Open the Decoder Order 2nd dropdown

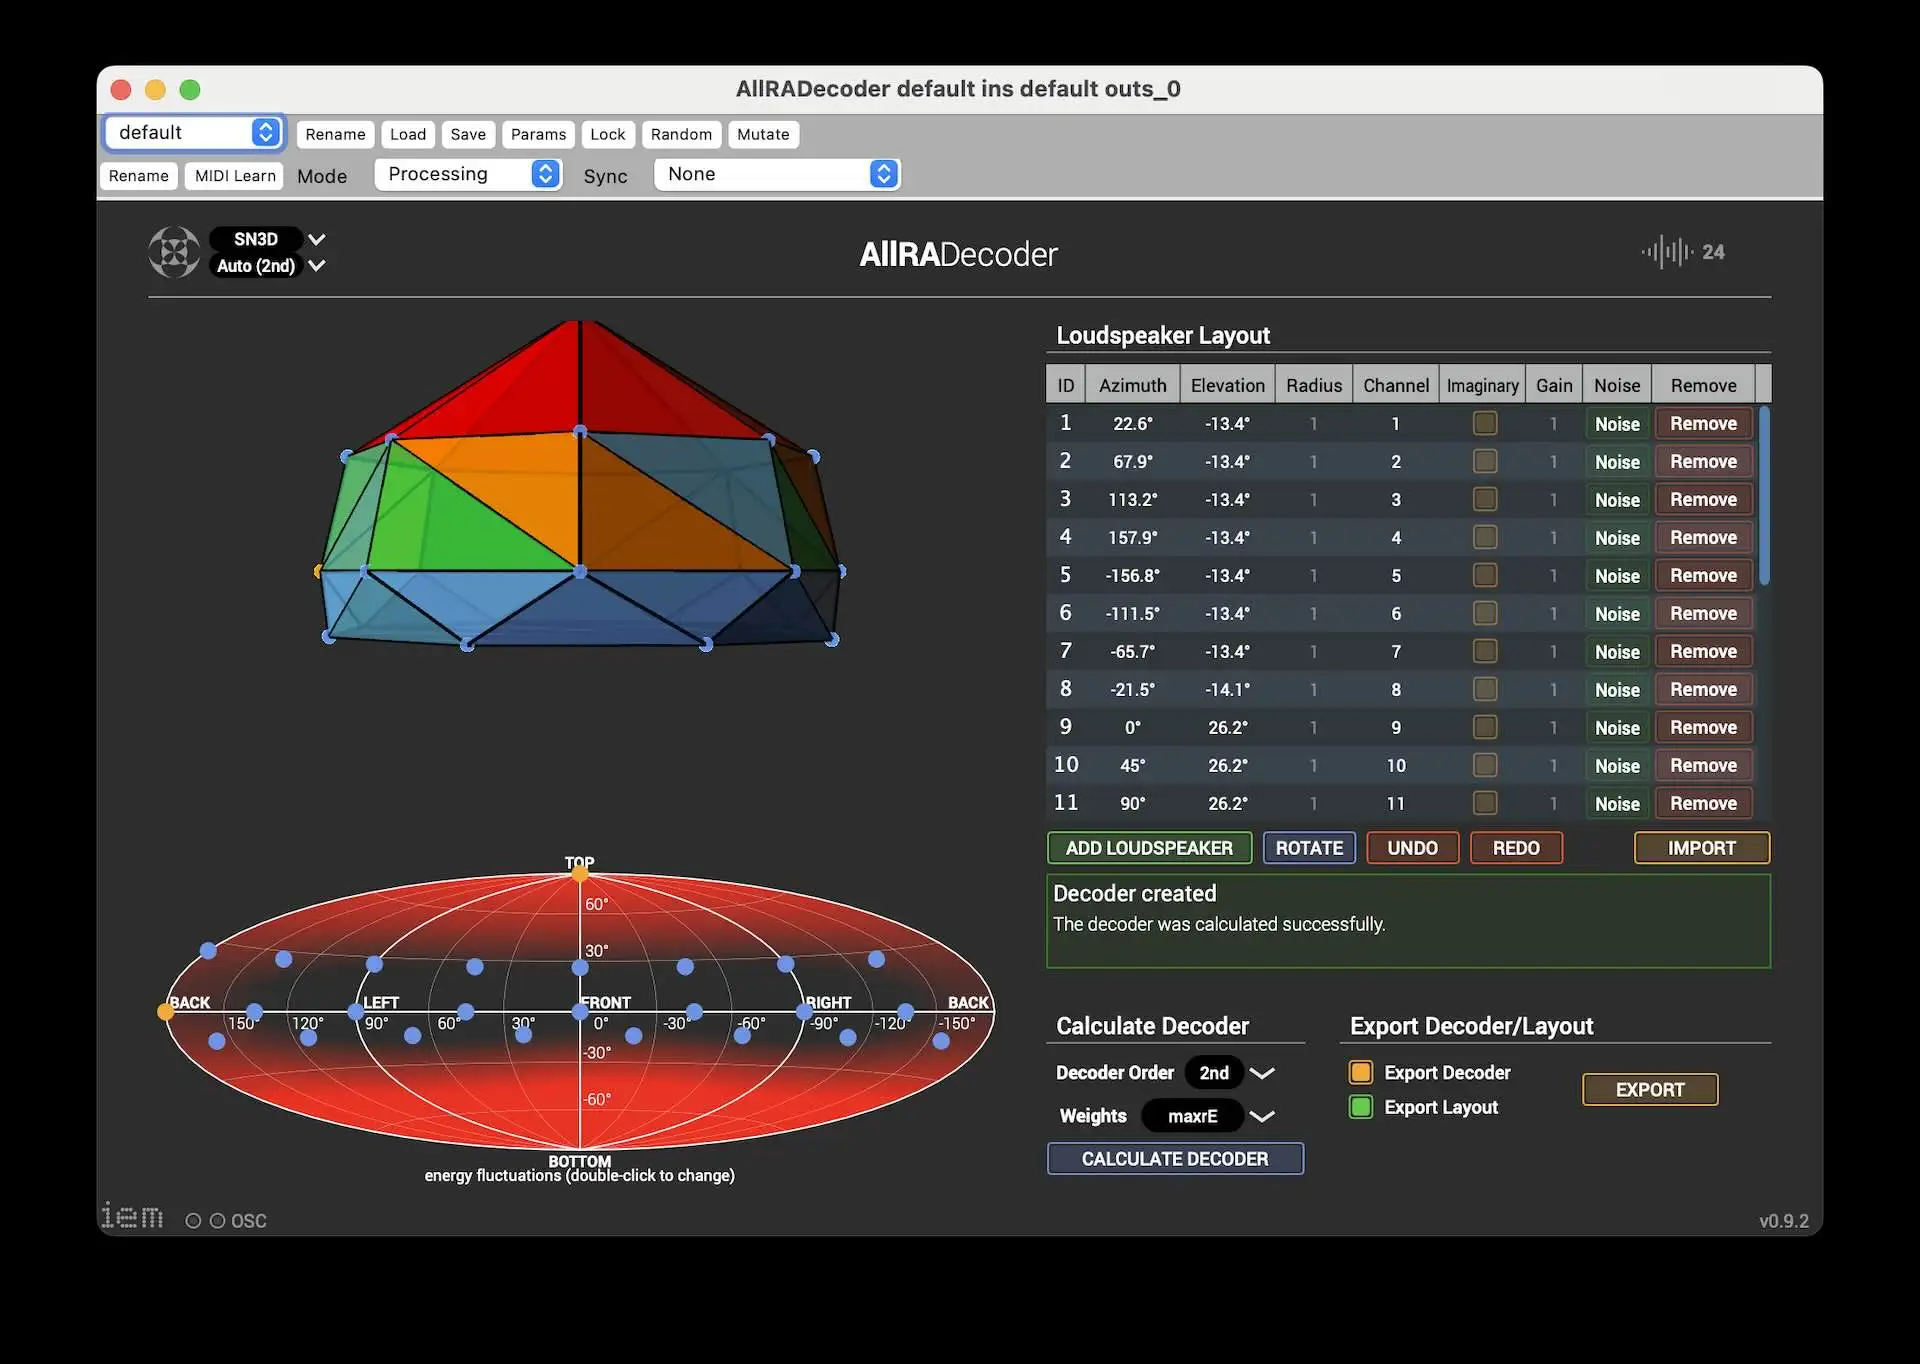point(1230,1072)
